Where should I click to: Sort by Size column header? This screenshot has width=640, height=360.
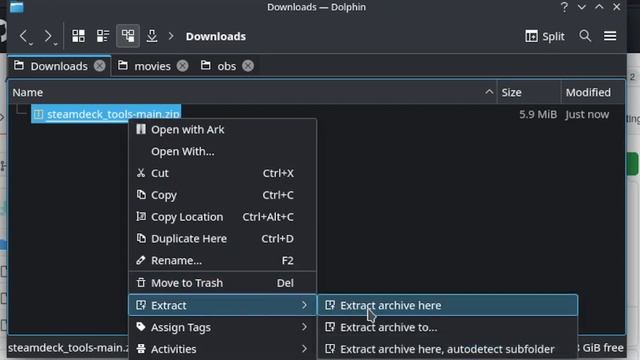point(529,92)
